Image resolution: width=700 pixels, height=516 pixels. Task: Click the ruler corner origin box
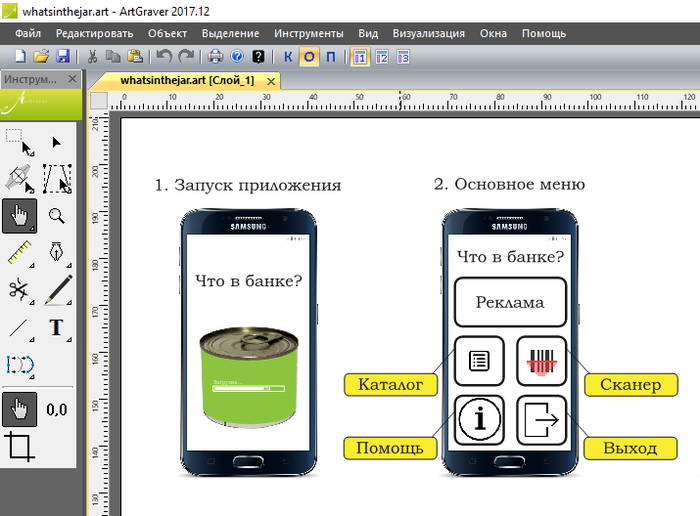99,101
